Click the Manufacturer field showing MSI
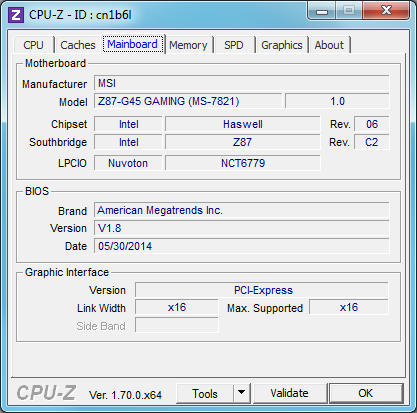The width and height of the screenshot is (417, 413). (241, 83)
